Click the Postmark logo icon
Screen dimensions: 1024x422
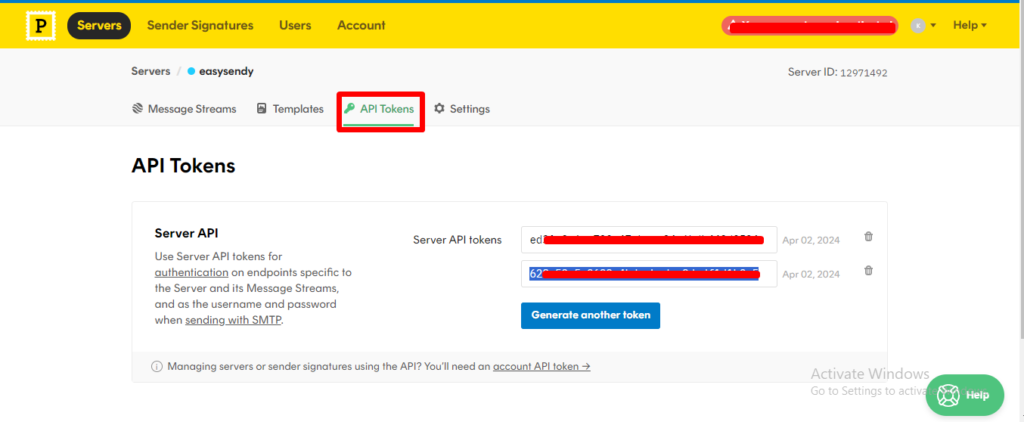point(40,25)
